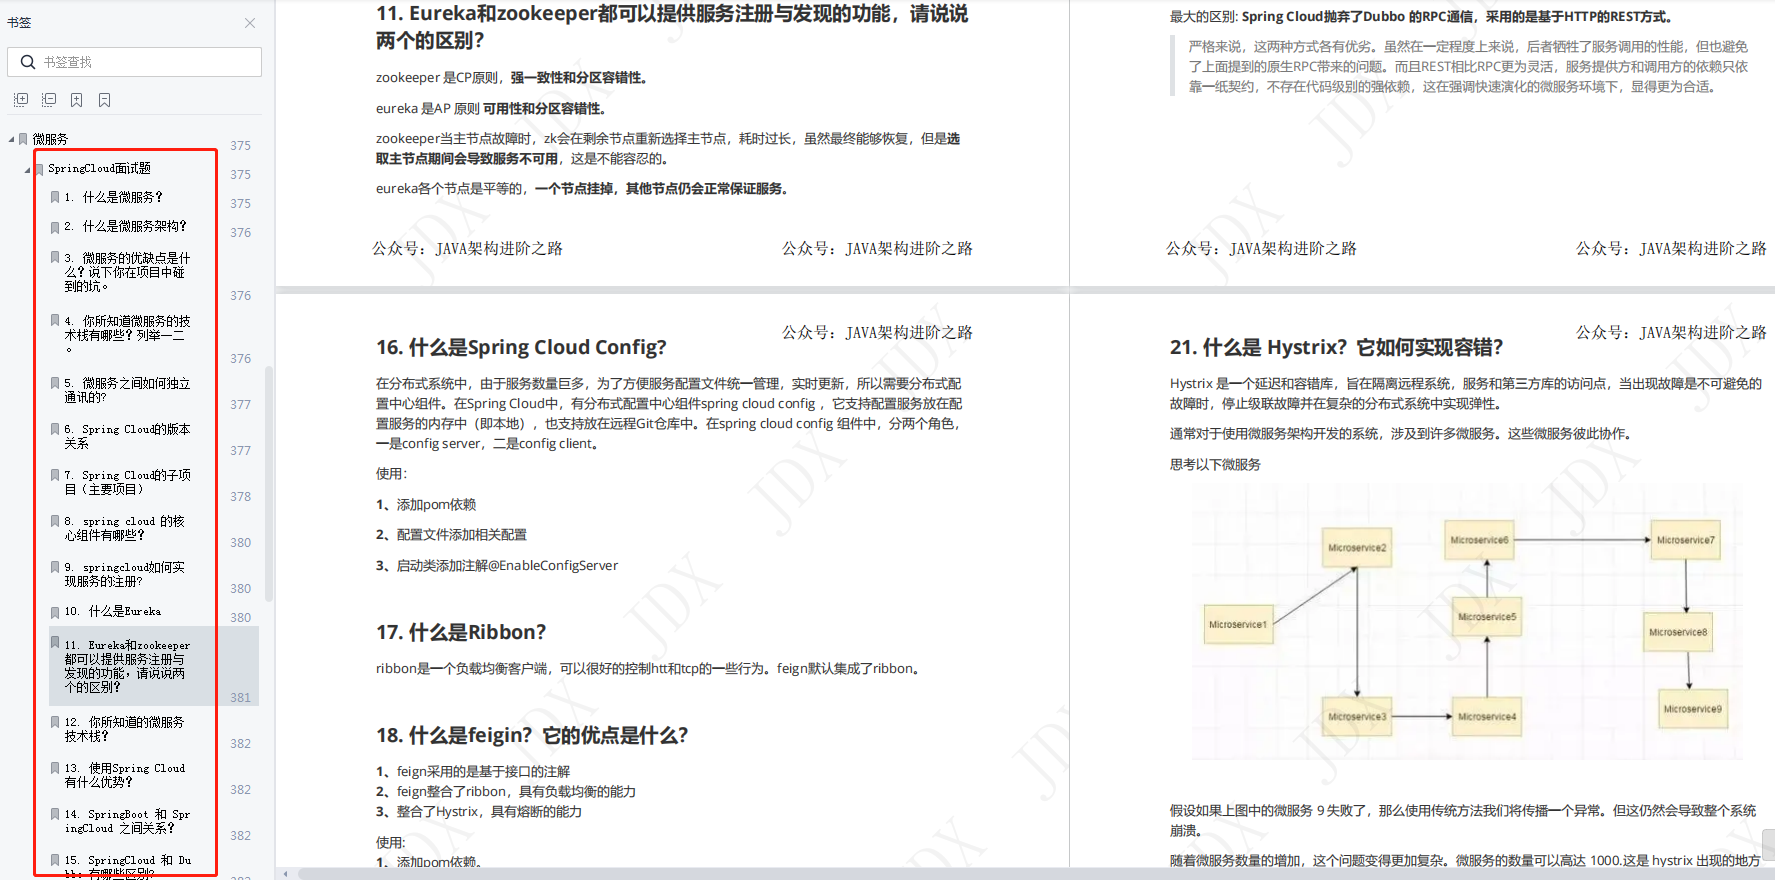
Task: Click heading 16. 什么是Spring Cloud Config?
Action: (x=521, y=347)
